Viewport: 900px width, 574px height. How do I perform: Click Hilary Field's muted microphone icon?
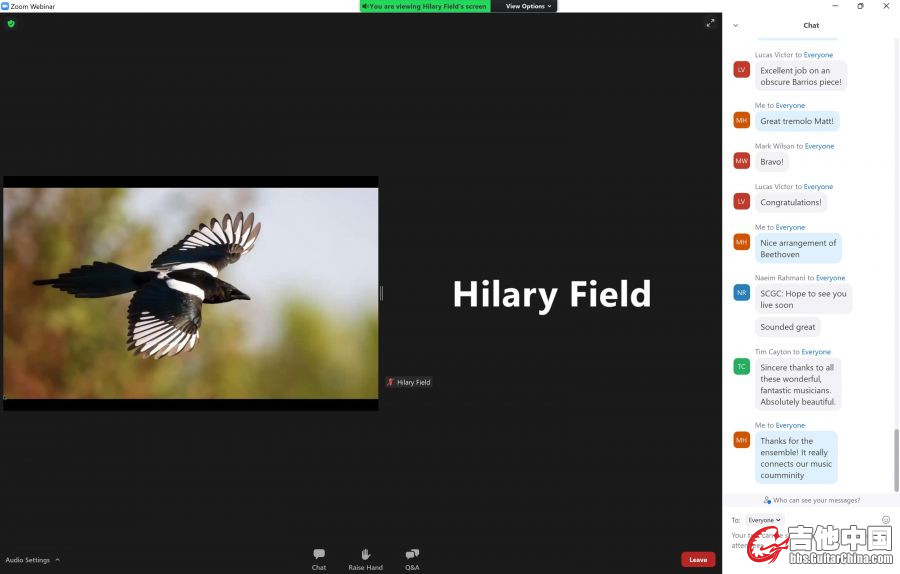click(x=391, y=382)
